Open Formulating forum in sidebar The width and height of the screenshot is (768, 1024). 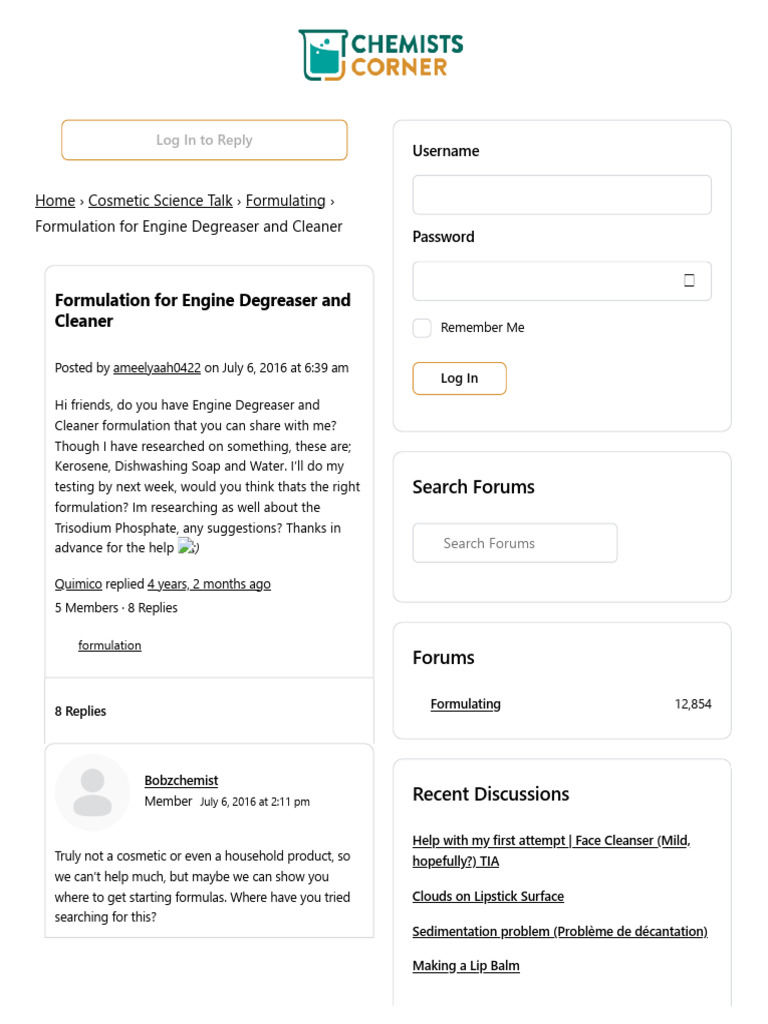pyautogui.click(x=465, y=704)
